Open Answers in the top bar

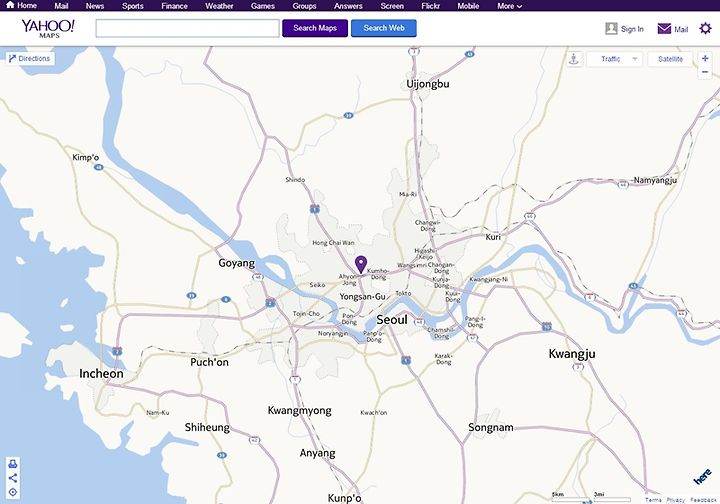(x=348, y=6)
